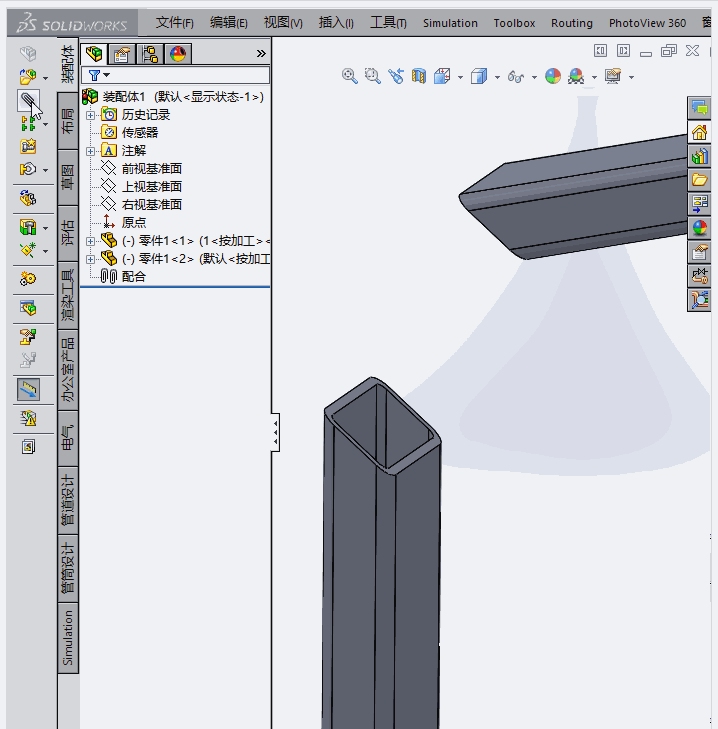Click the Move Component icon

pyautogui.click(x=28, y=169)
